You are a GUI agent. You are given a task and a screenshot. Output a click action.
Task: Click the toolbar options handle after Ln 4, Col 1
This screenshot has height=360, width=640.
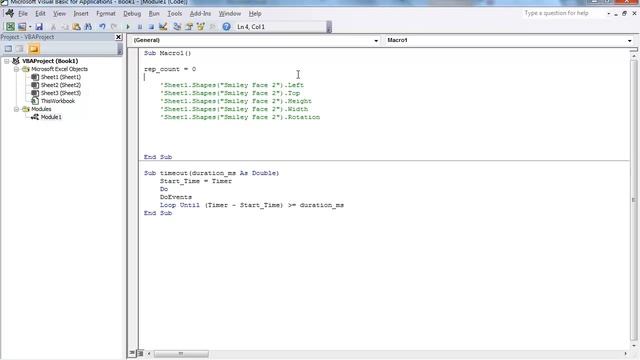[x=329, y=27]
